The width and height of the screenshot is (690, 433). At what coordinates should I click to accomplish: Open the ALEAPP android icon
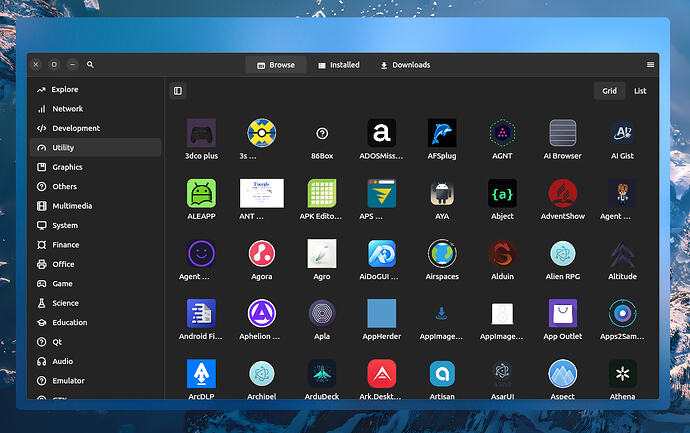point(201,193)
